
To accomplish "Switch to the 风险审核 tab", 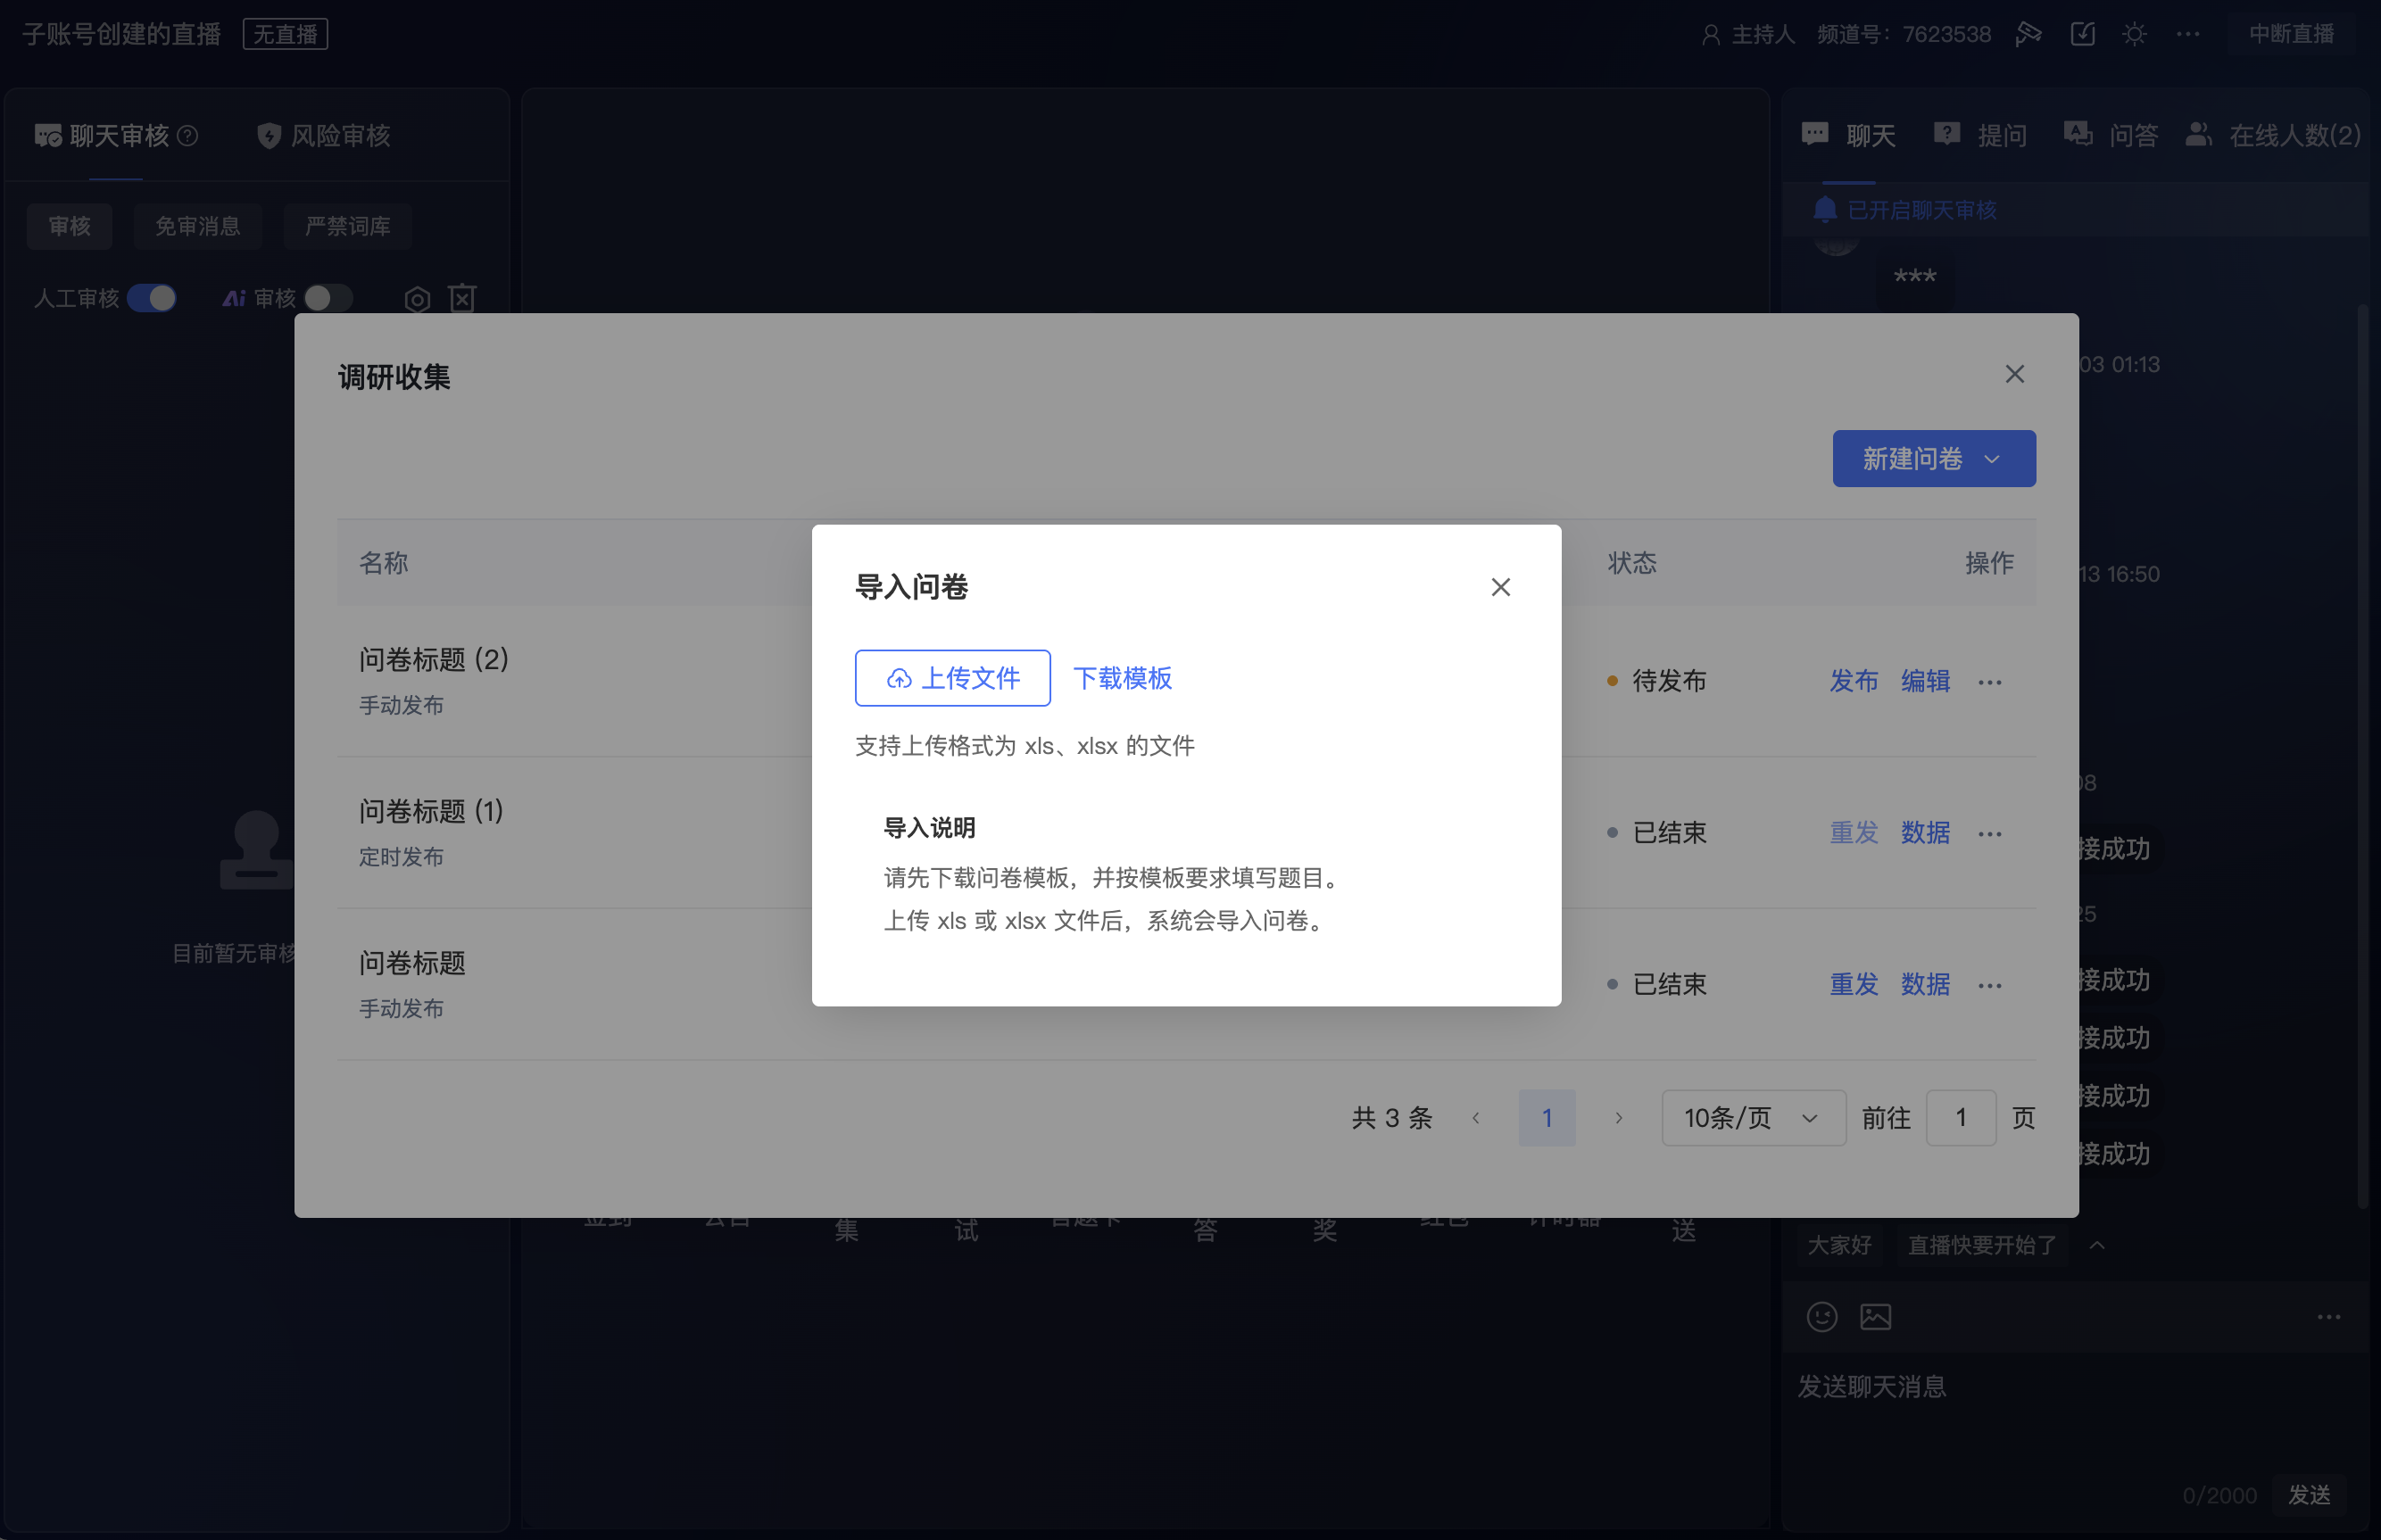I will click(x=324, y=135).
